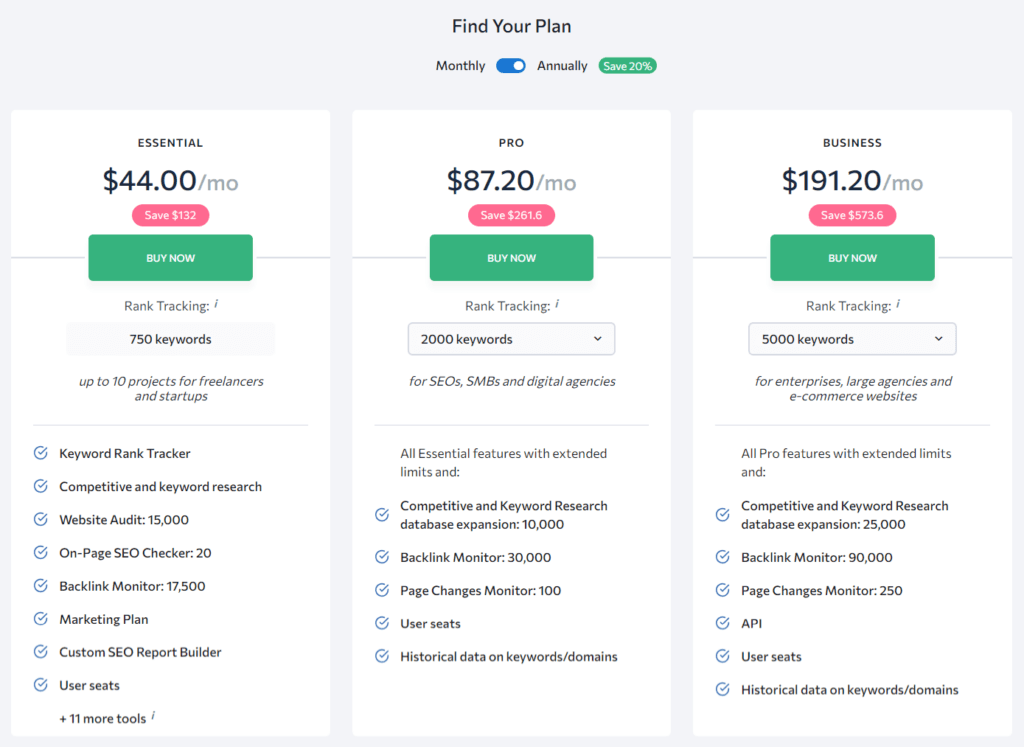Click the checkmark beside API in Business plan

722,623
